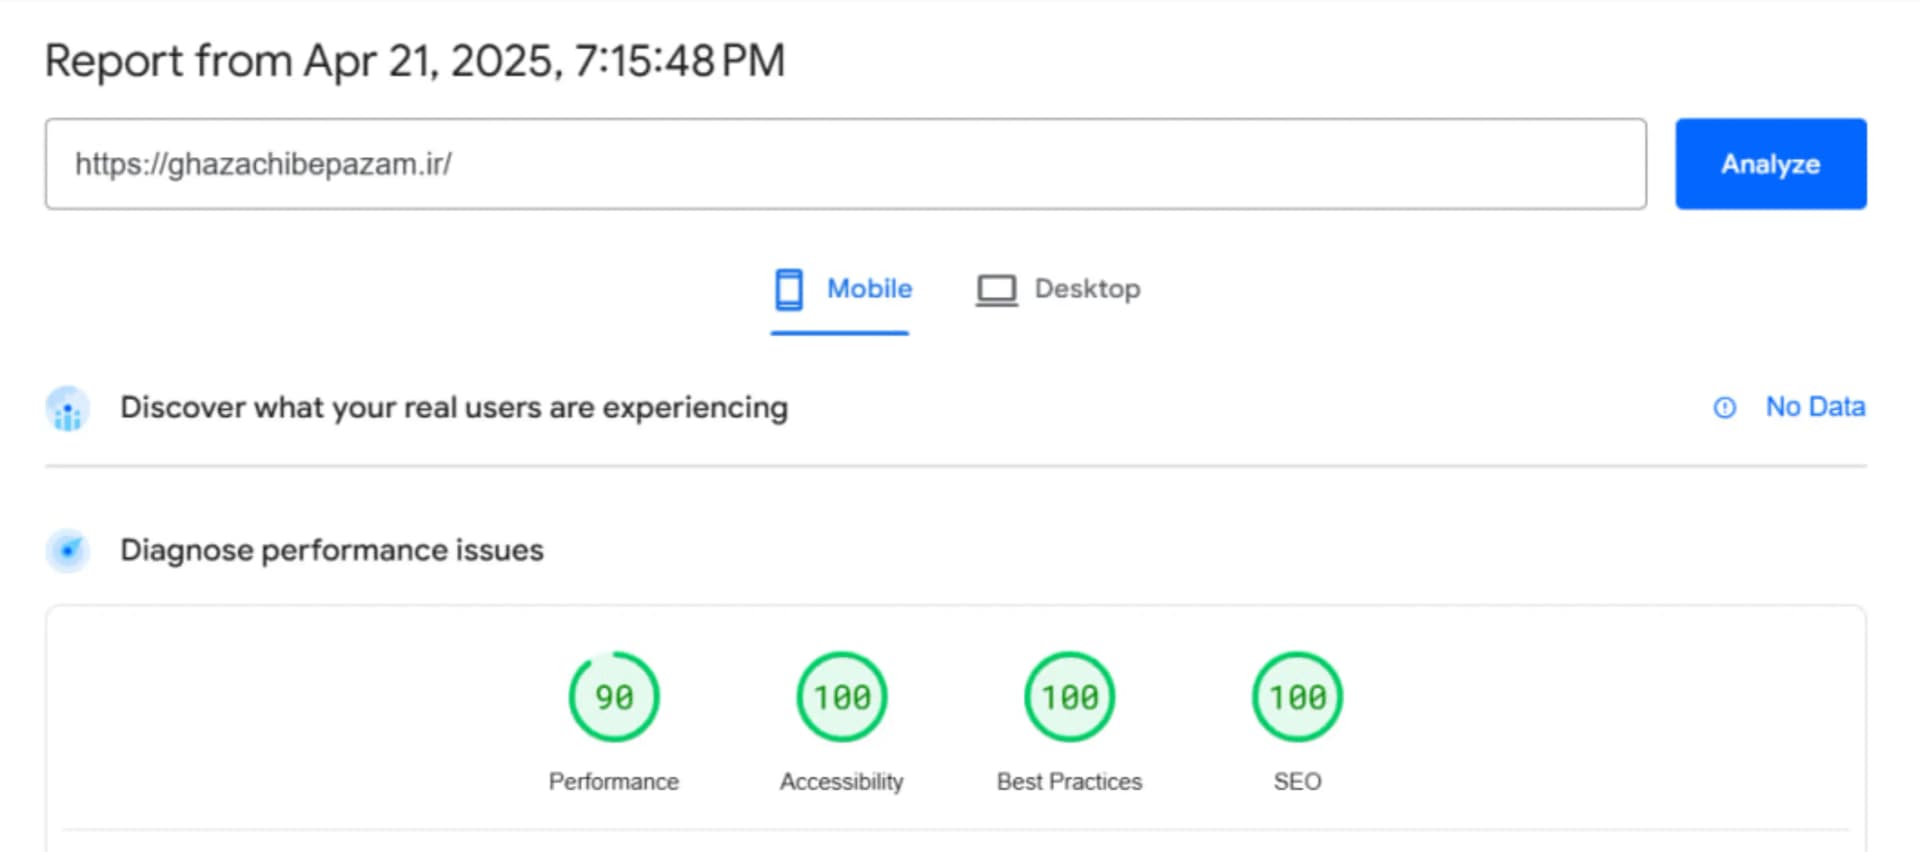Switch to the Desktop tab label

click(1087, 289)
